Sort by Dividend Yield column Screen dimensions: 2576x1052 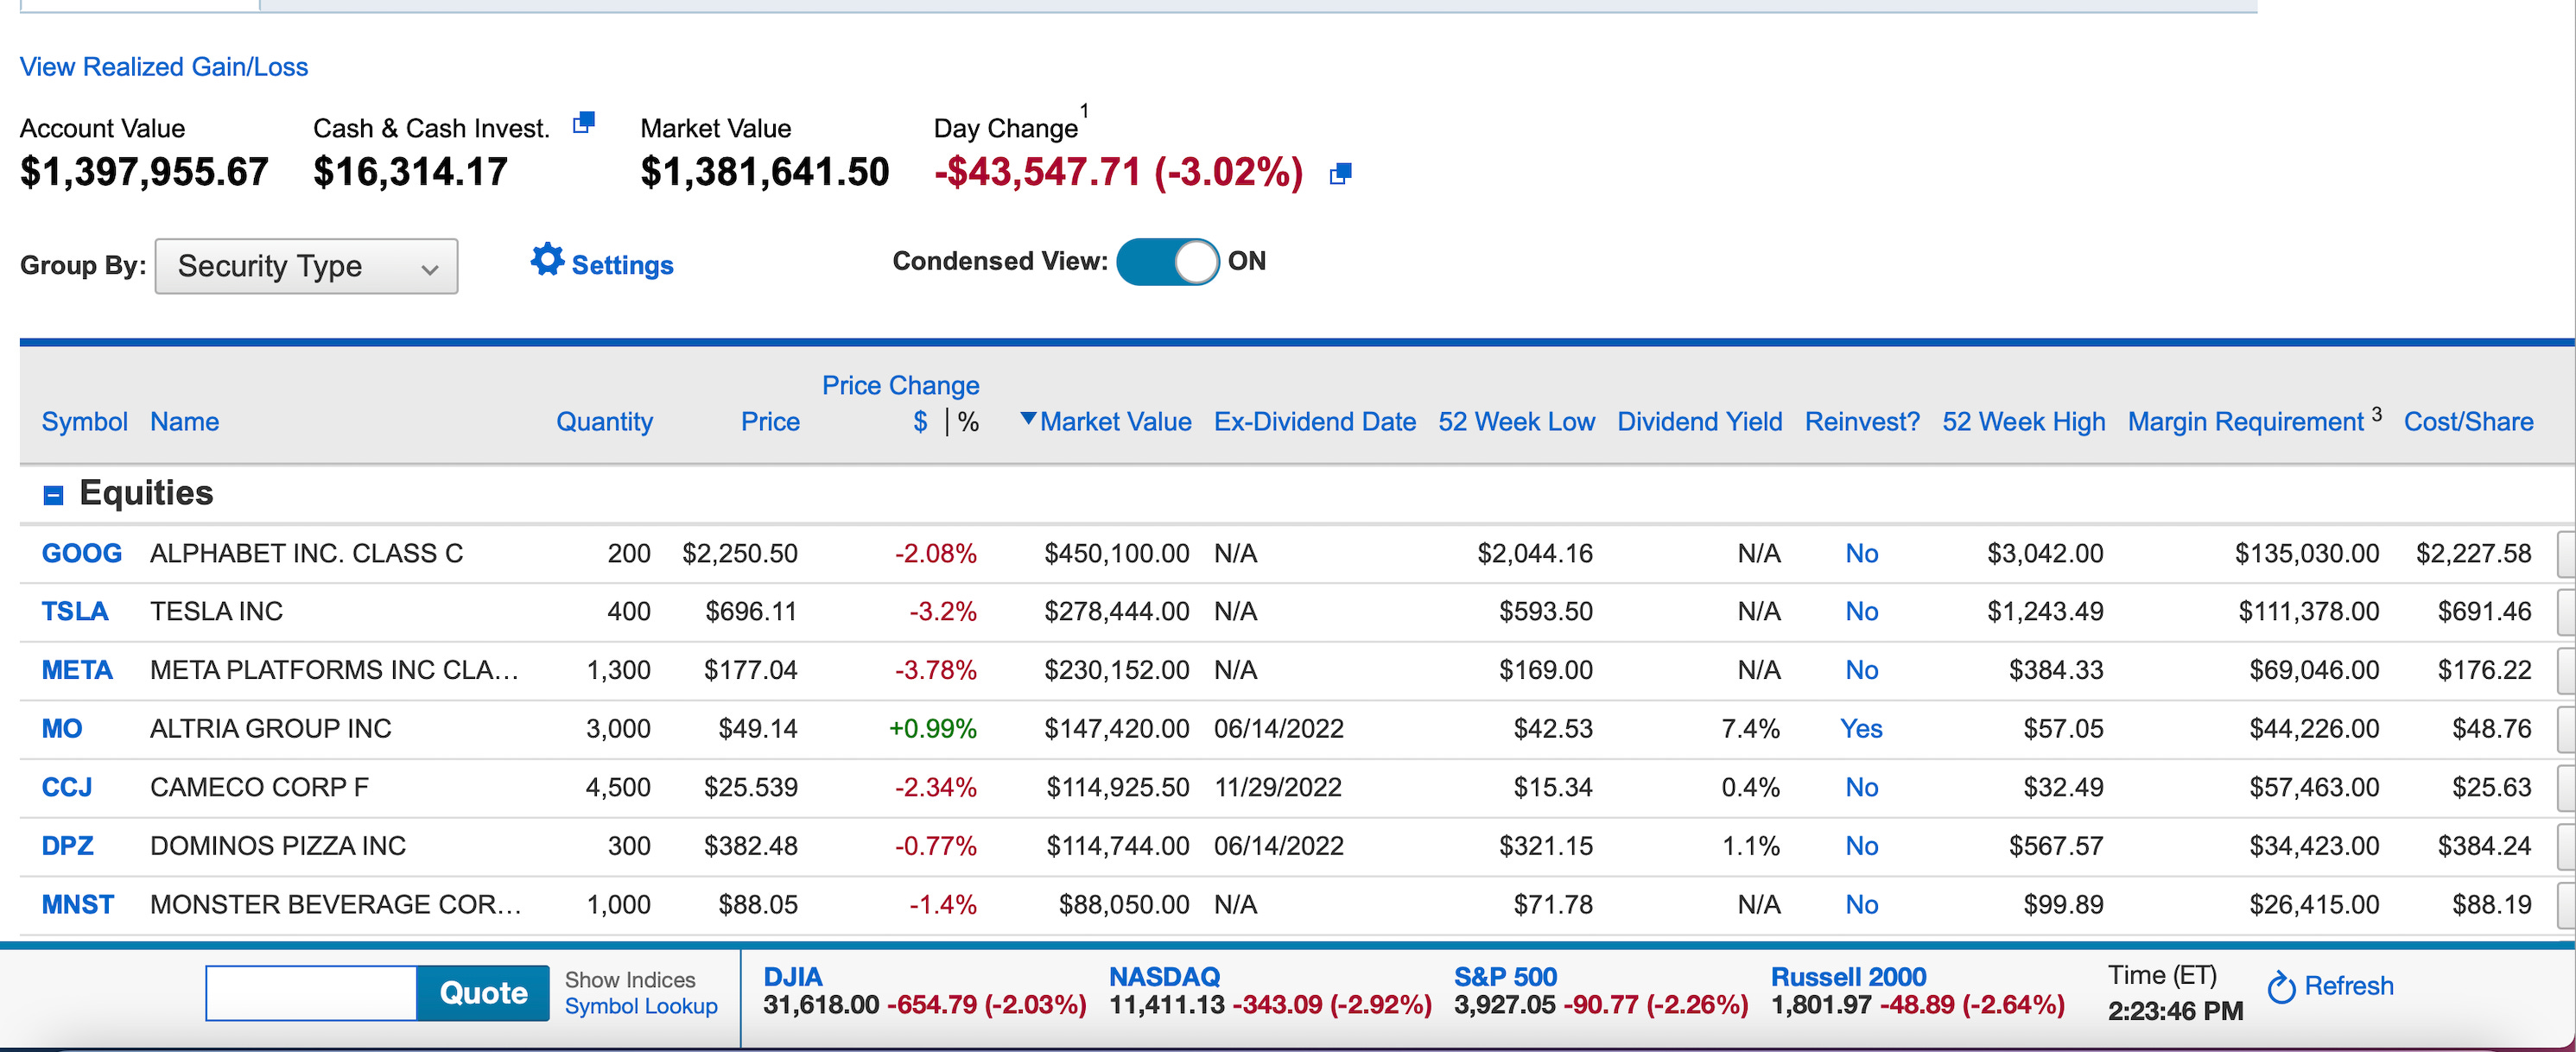(1699, 422)
